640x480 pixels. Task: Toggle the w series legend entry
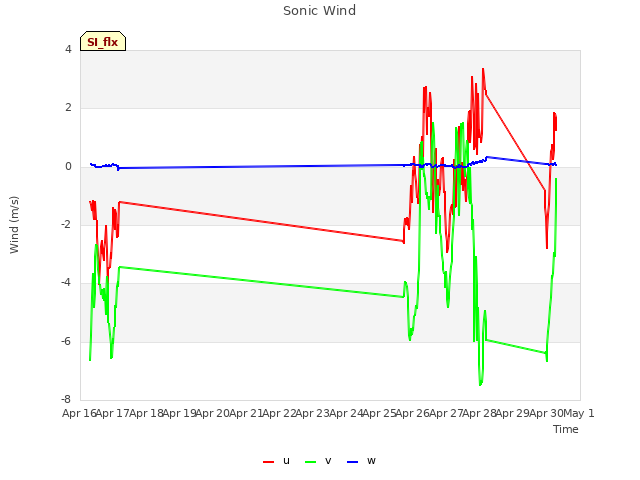click(x=361, y=461)
